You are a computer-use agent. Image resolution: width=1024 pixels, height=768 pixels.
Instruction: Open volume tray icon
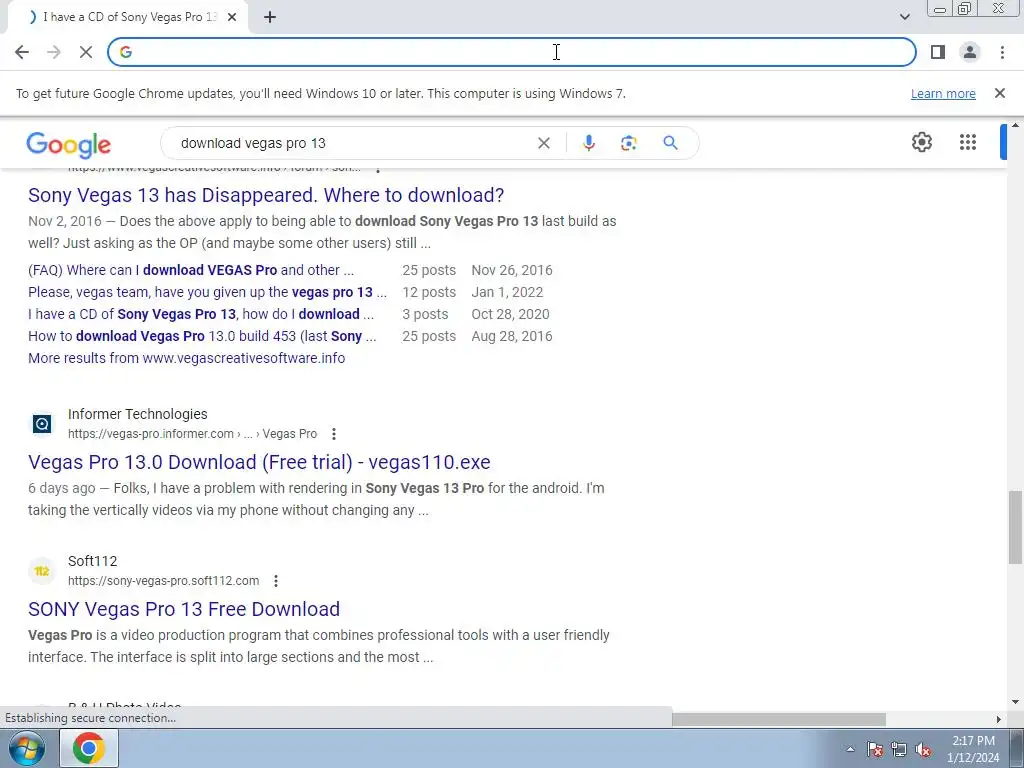coord(923,749)
